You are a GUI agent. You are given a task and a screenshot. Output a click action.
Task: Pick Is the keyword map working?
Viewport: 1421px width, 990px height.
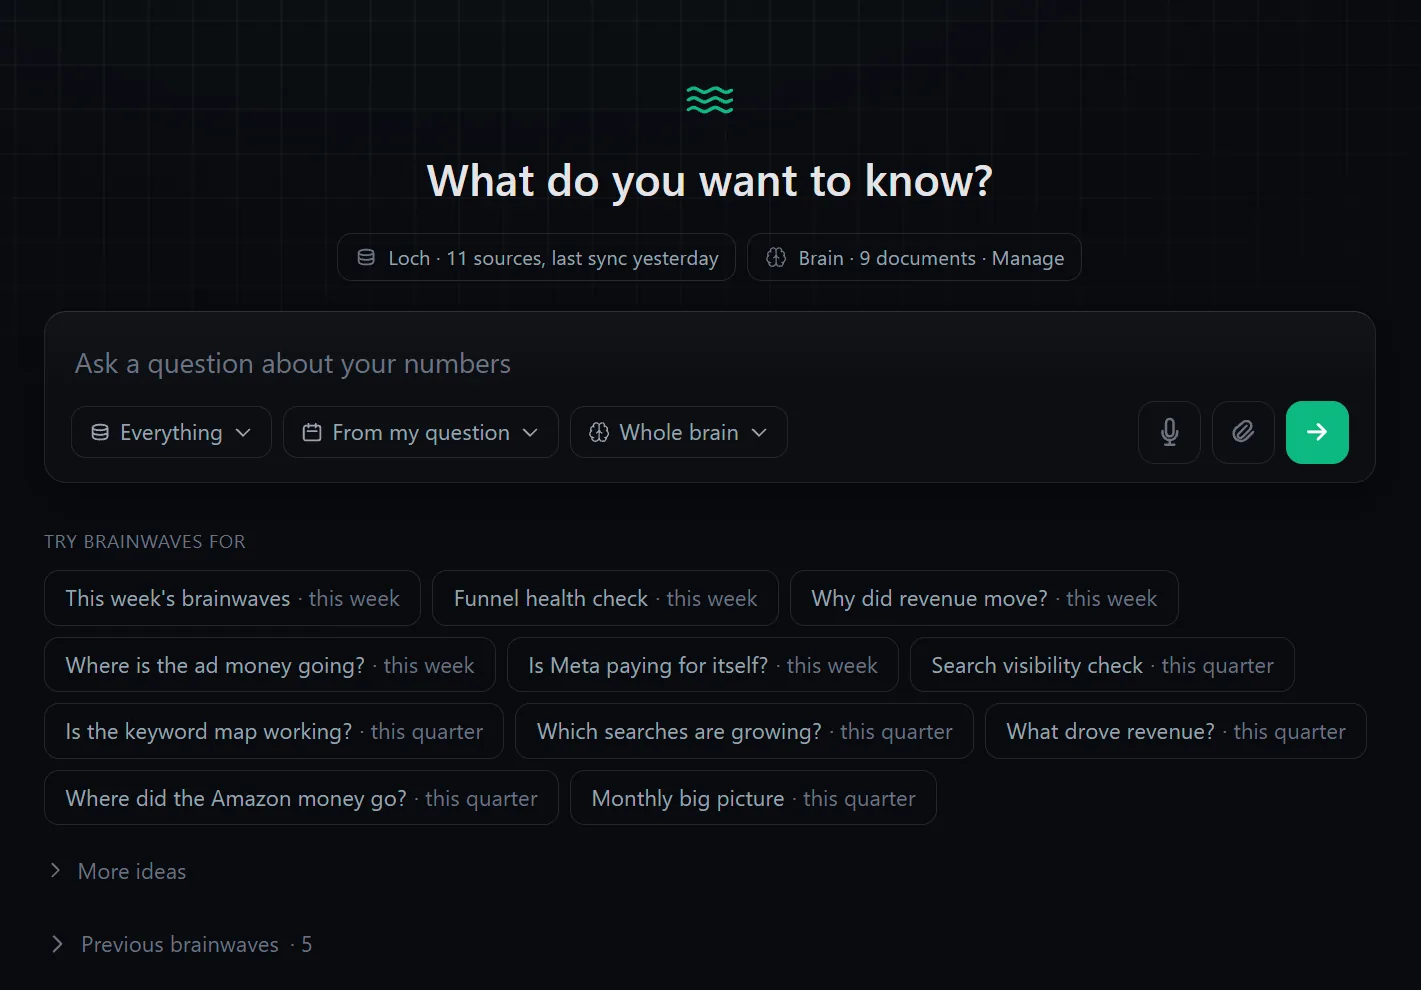coord(274,731)
